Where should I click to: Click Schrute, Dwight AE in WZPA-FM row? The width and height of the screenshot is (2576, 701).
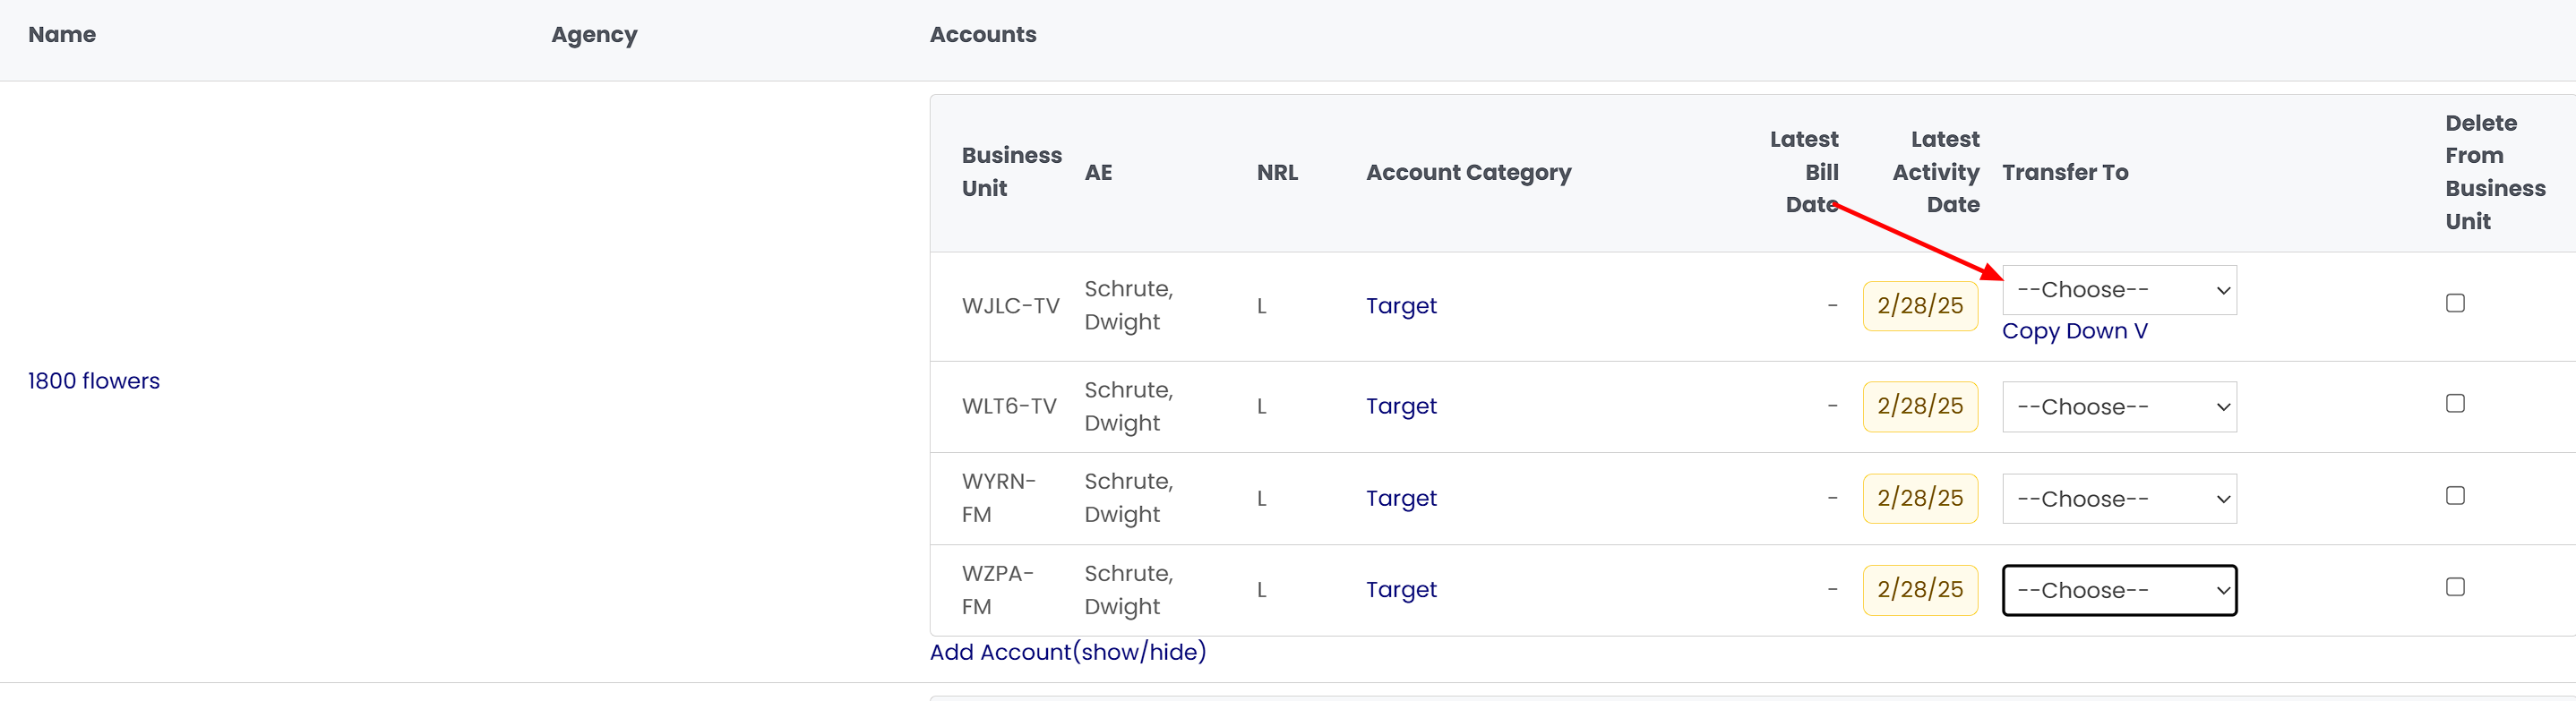[x=1129, y=590]
